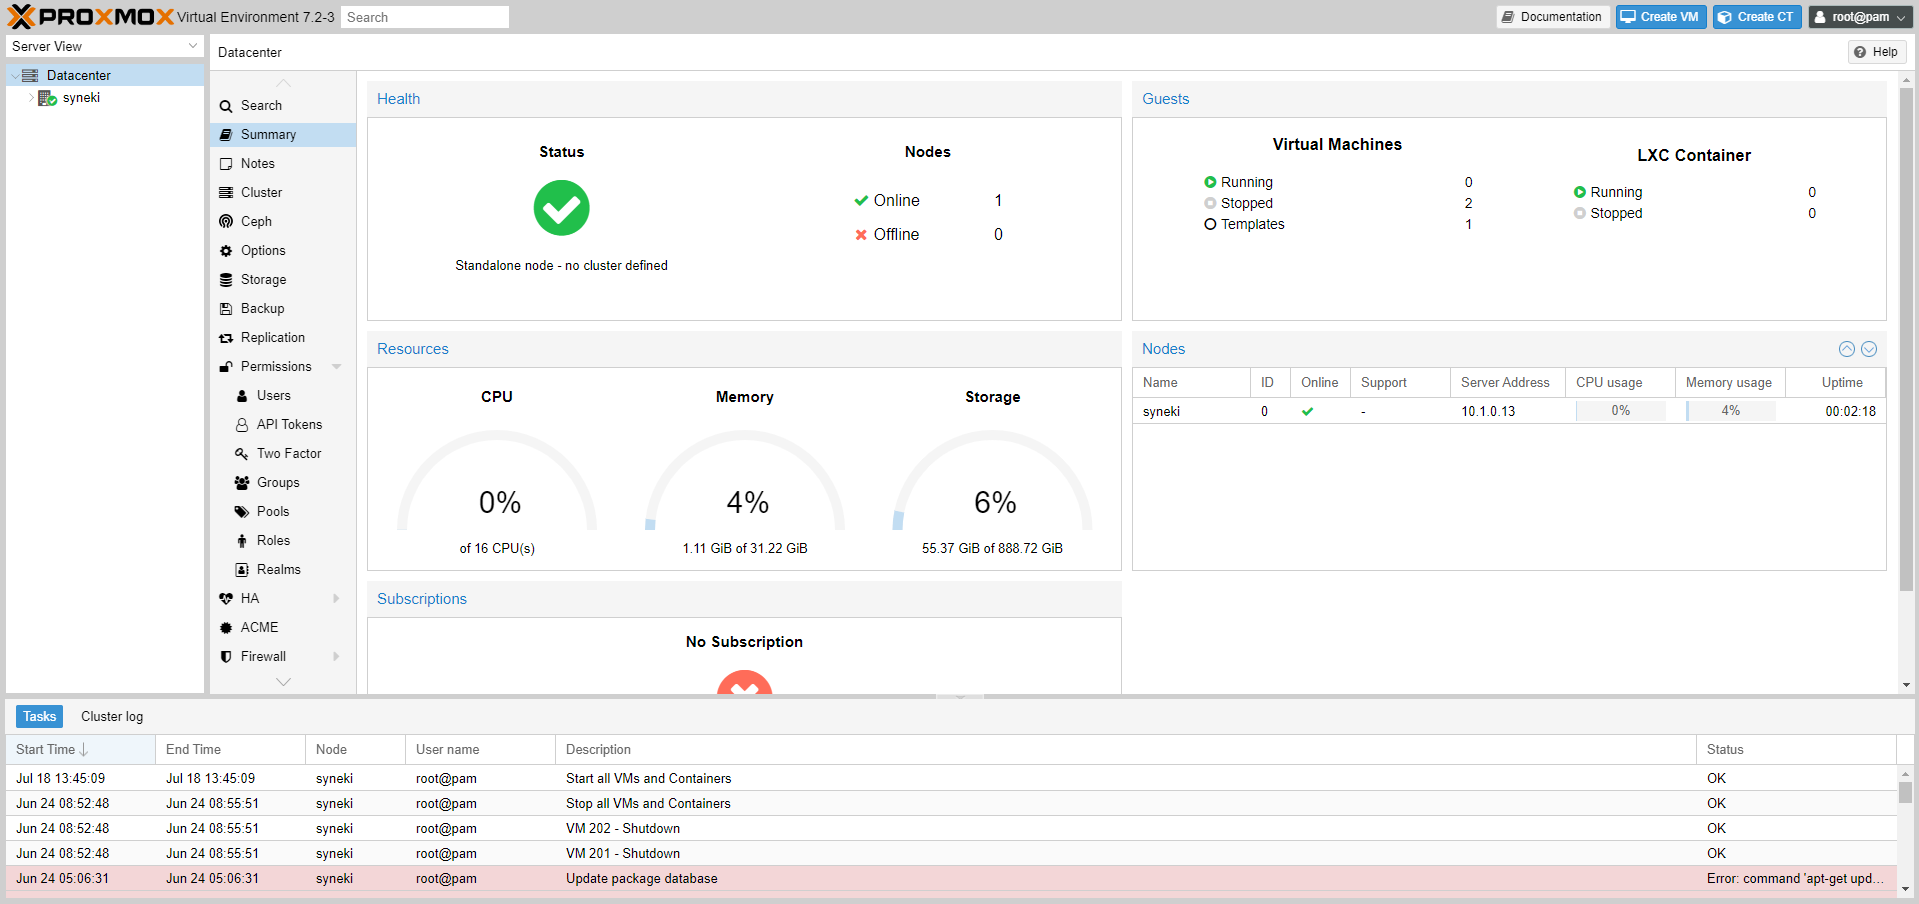Select 'Start all VMs and Containers' task row
The image size is (1919, 904).
pos(951,779)
